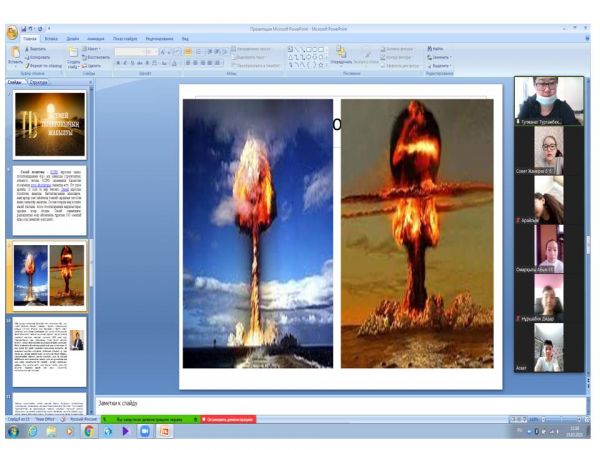Open the font name dropdown
600x450 pixels.
(146, 51)
